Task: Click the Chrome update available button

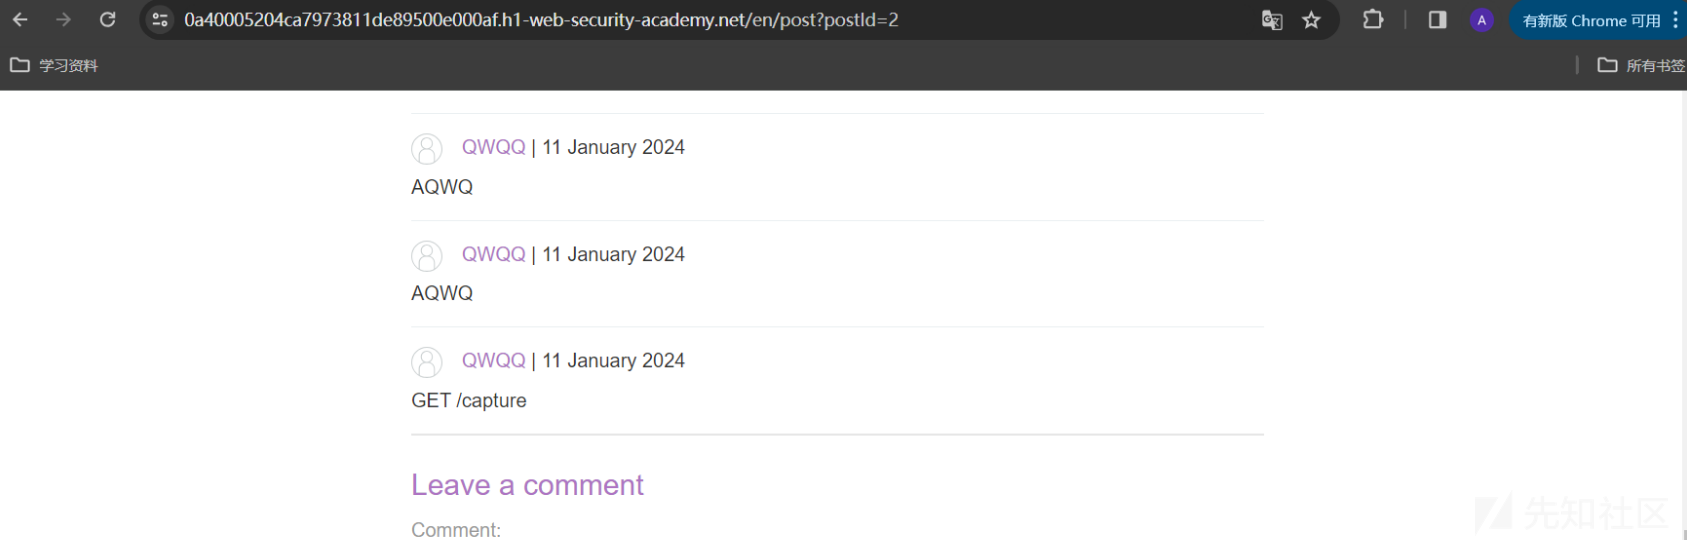Action: [1591, 20]
